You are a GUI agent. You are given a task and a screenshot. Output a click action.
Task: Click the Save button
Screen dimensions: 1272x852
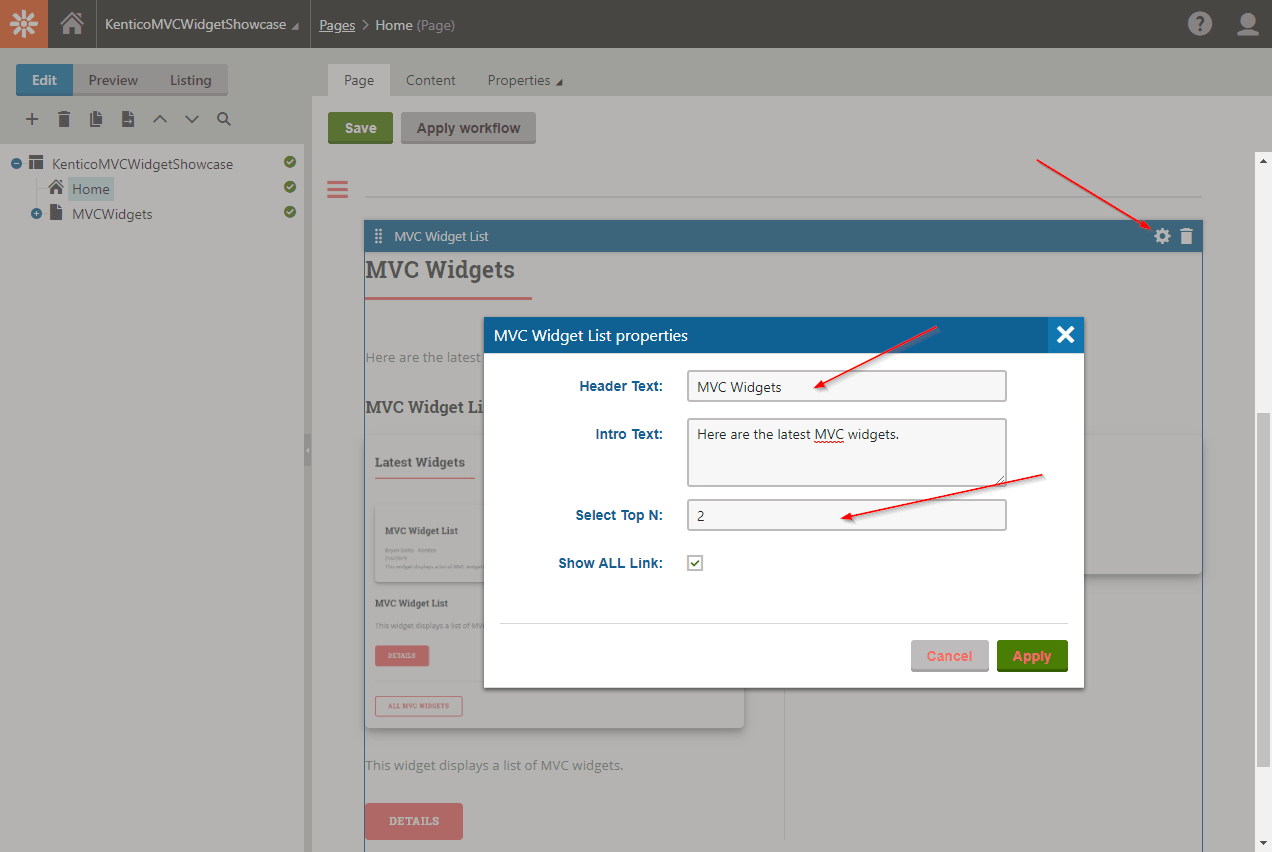click(x=361, y=128)
